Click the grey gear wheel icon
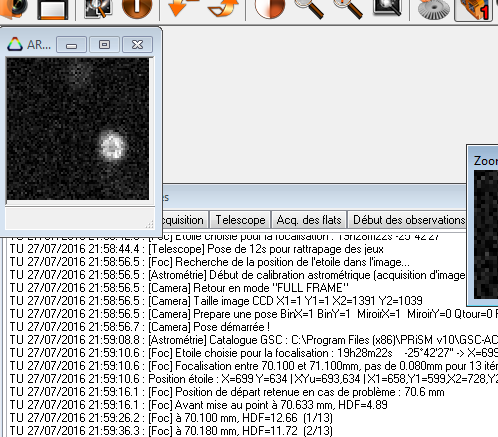This screenshot has height=437, width=498. 433,9
